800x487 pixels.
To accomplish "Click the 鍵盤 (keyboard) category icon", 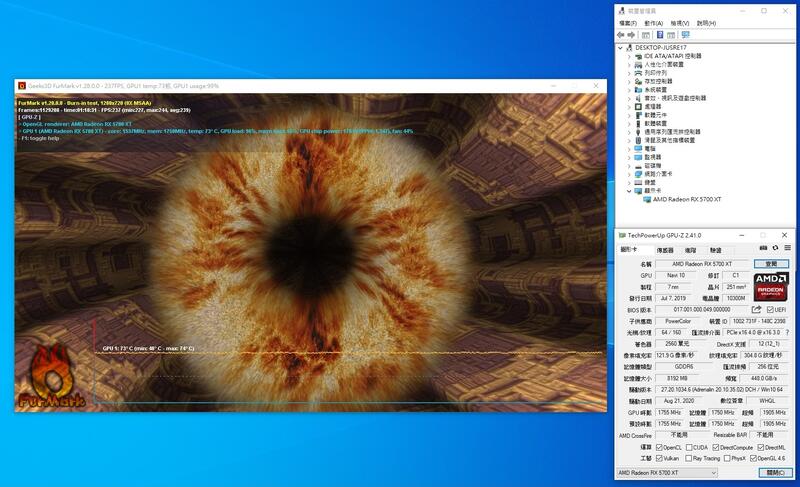I will pos(638,182).
